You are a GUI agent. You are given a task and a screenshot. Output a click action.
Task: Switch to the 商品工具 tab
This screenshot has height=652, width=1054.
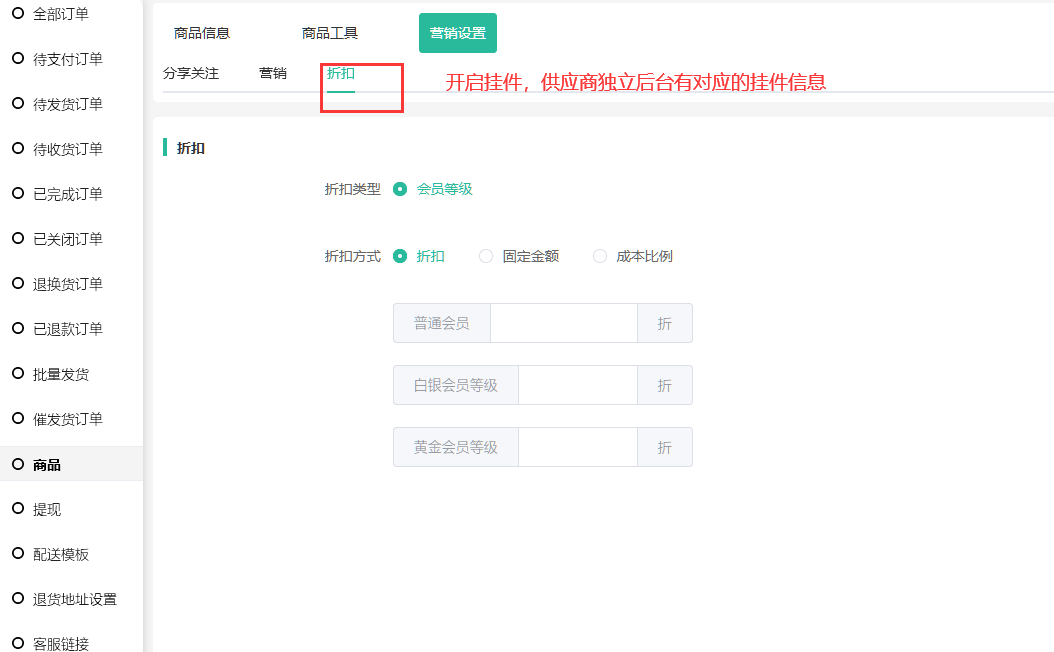click(329, 33)
